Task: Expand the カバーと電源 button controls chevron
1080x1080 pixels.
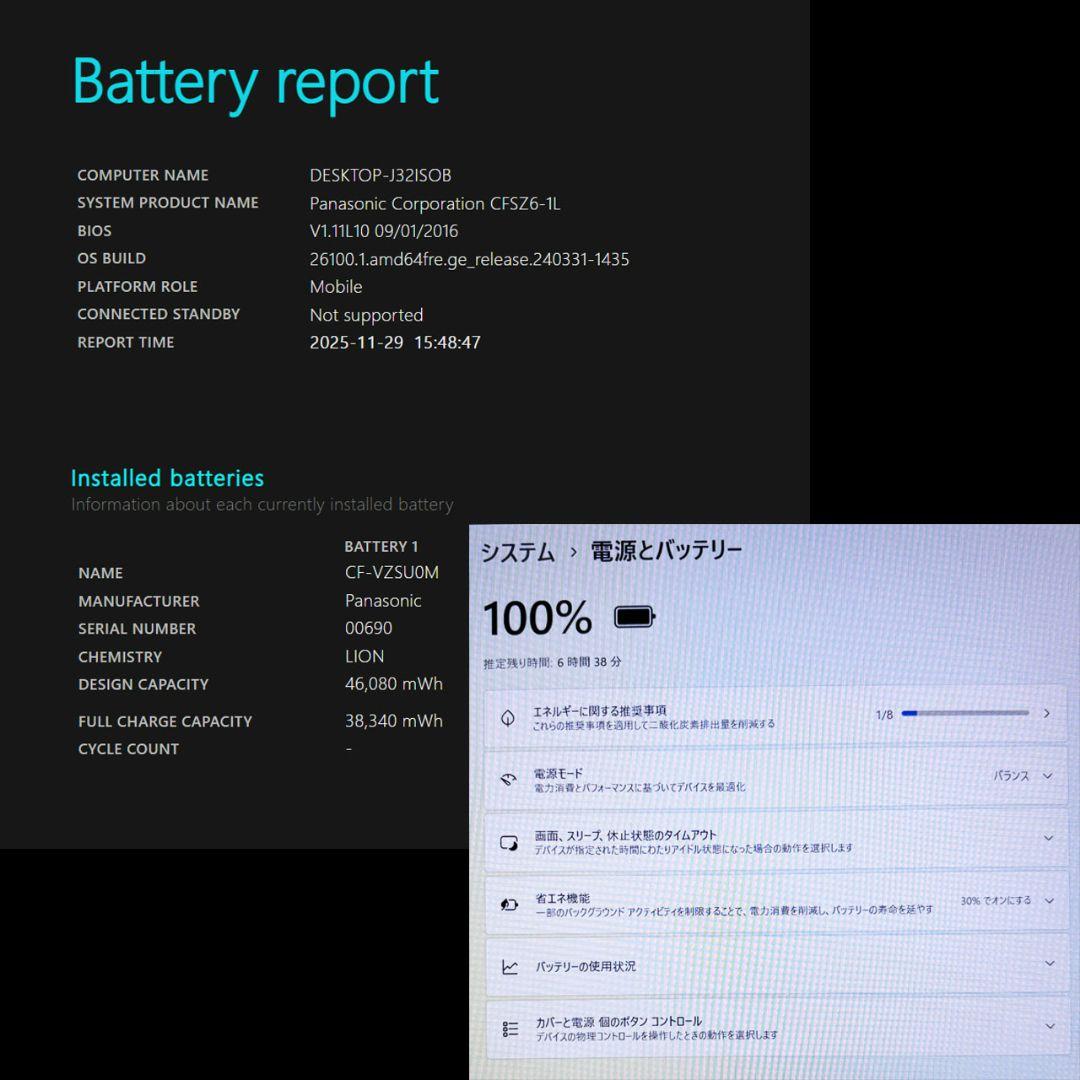Action: pyautogui.click(x=1049, y=1026)
